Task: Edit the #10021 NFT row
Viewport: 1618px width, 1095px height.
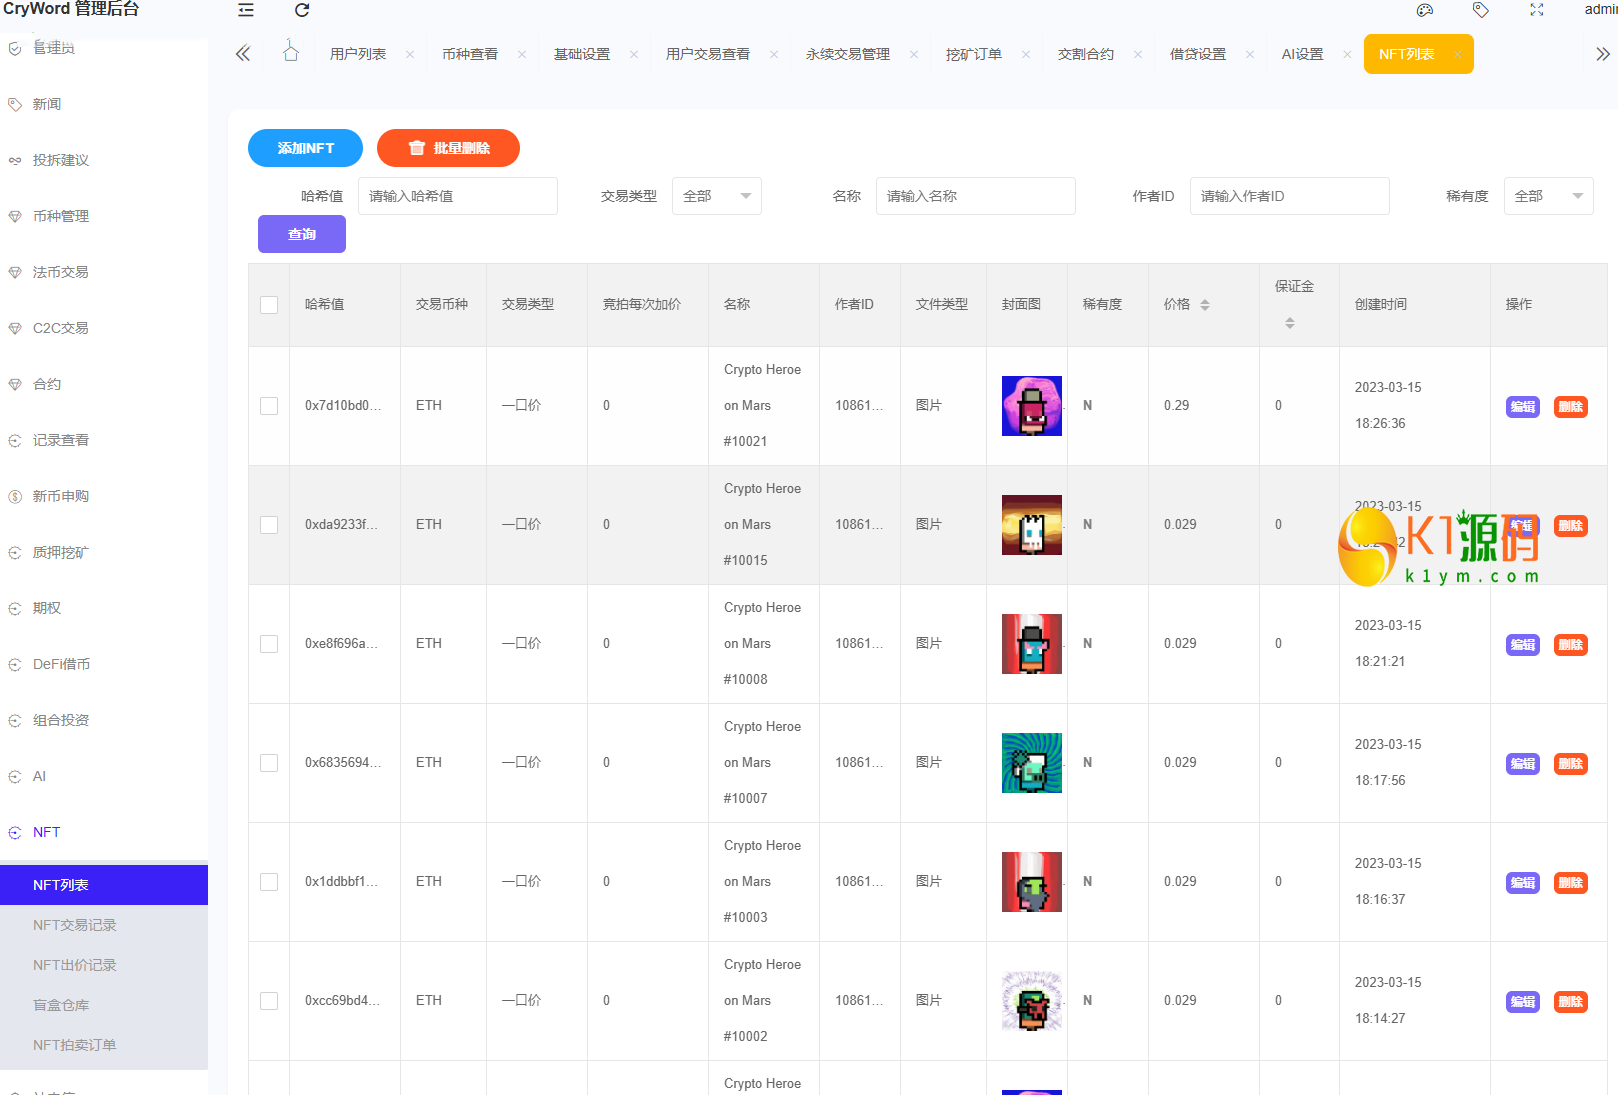Action: 1523,407
